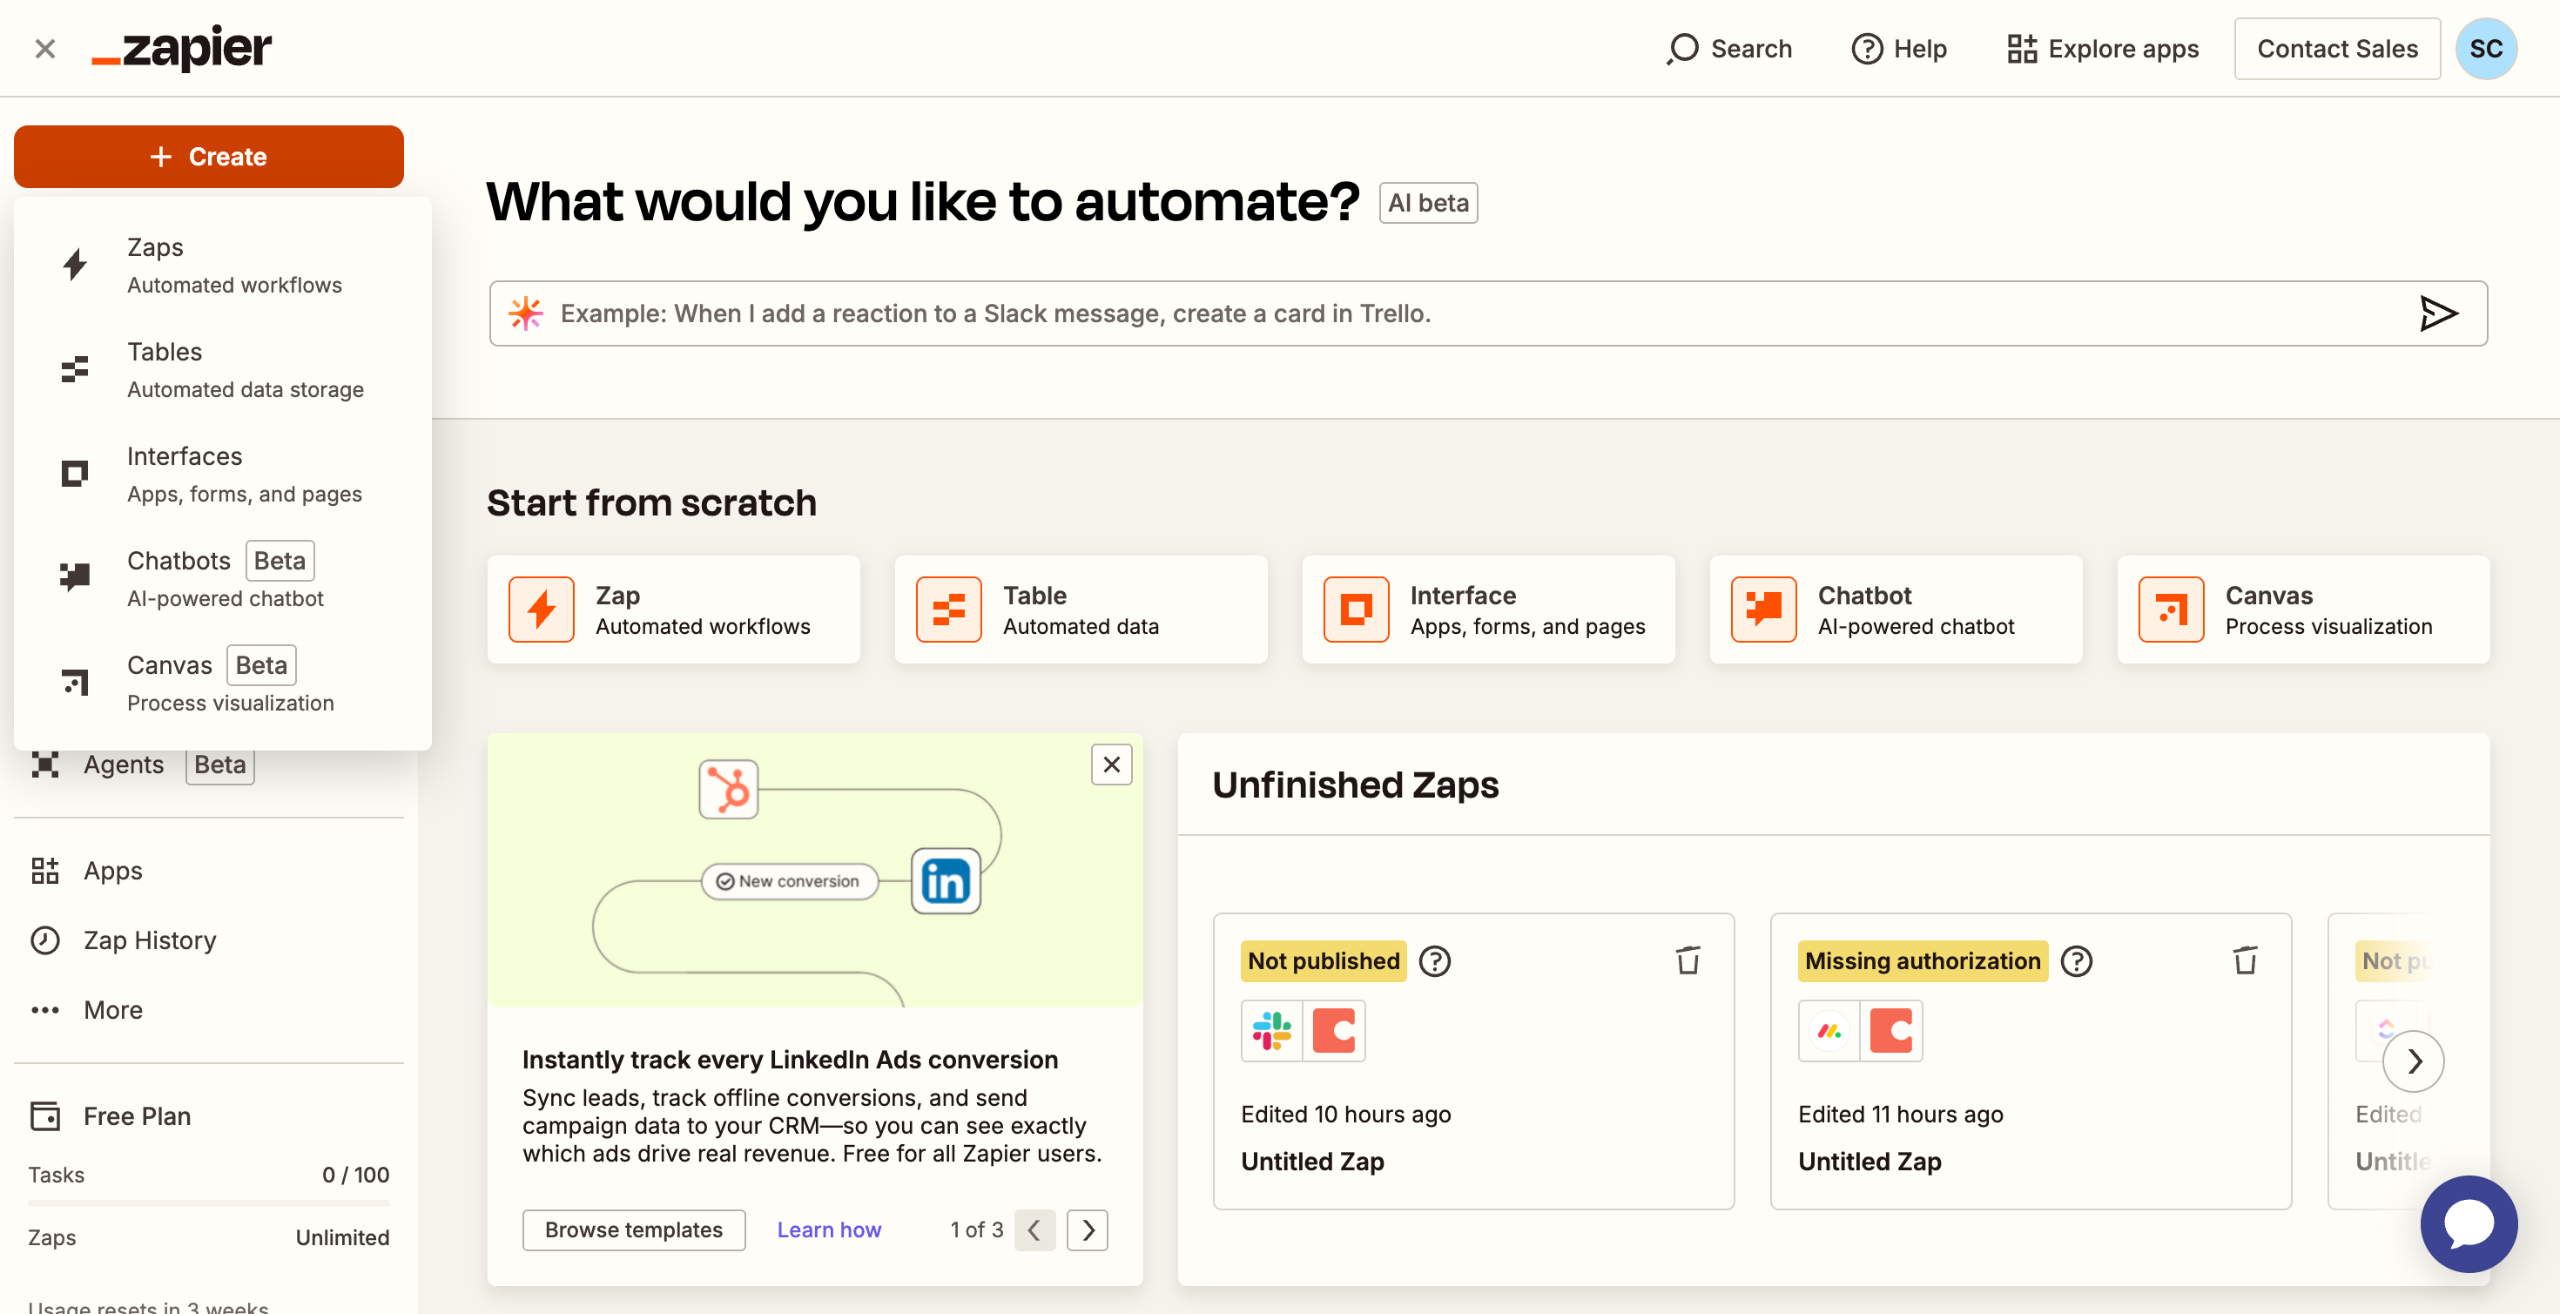This screenshot has width=2560, height=1314.
Task: Start a Canvas from scratch card
Action: (x=2303, y=610)
